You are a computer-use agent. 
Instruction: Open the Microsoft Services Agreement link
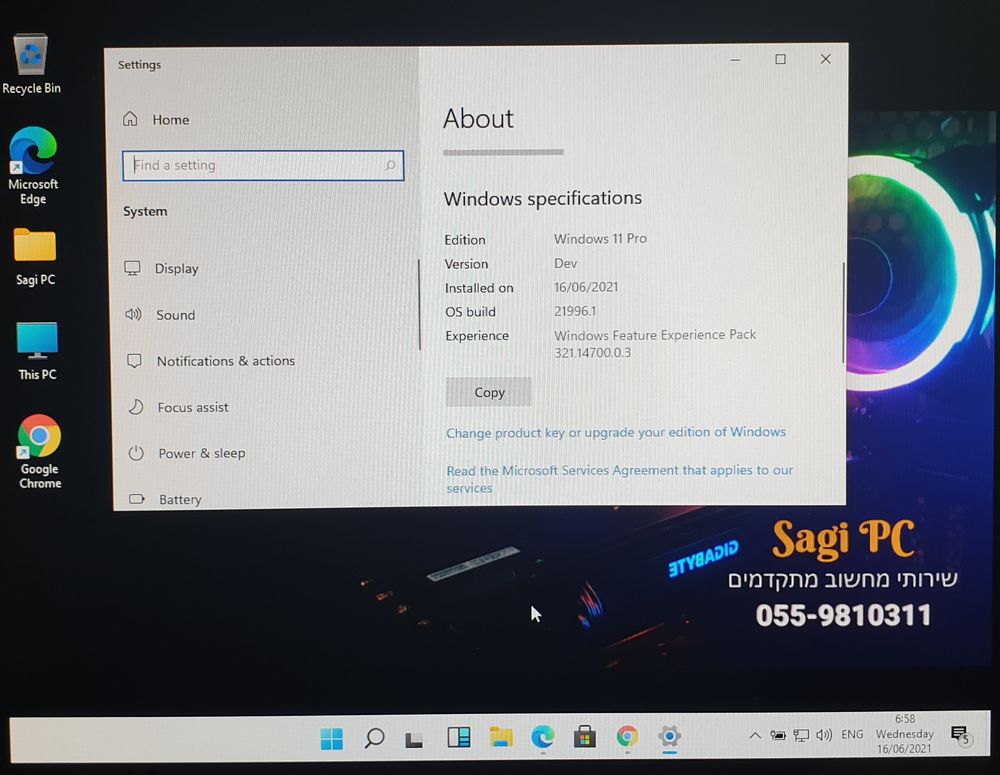[x=619, y=470]
